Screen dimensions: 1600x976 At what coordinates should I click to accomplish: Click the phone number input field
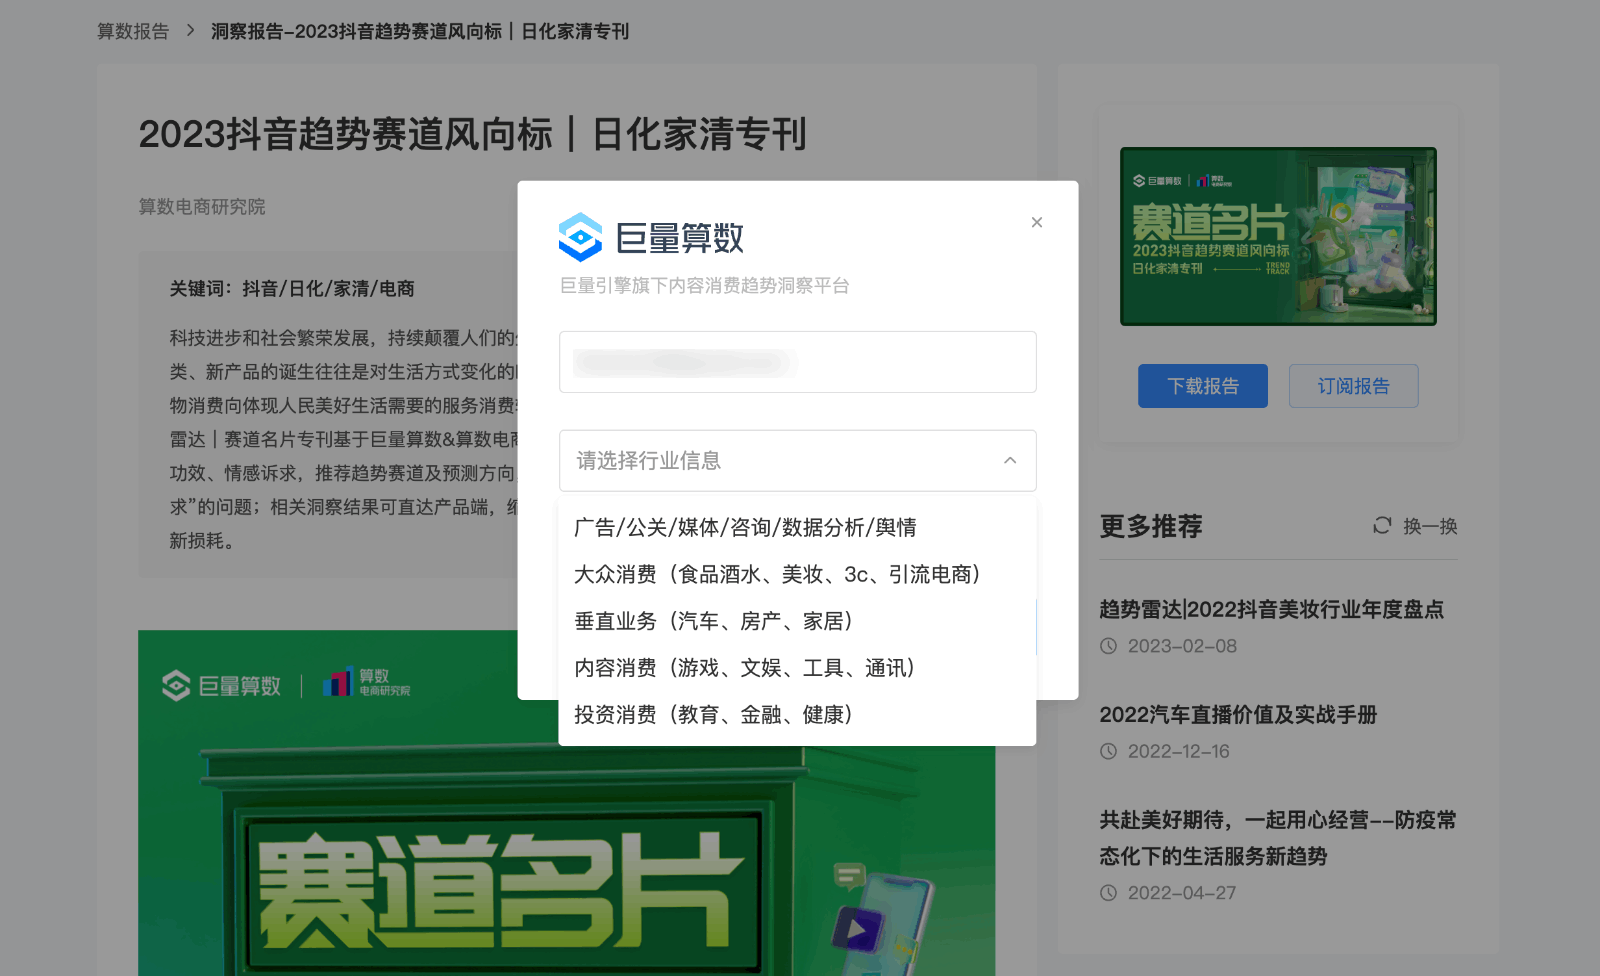pyautogui.click(x=797, y=362)
